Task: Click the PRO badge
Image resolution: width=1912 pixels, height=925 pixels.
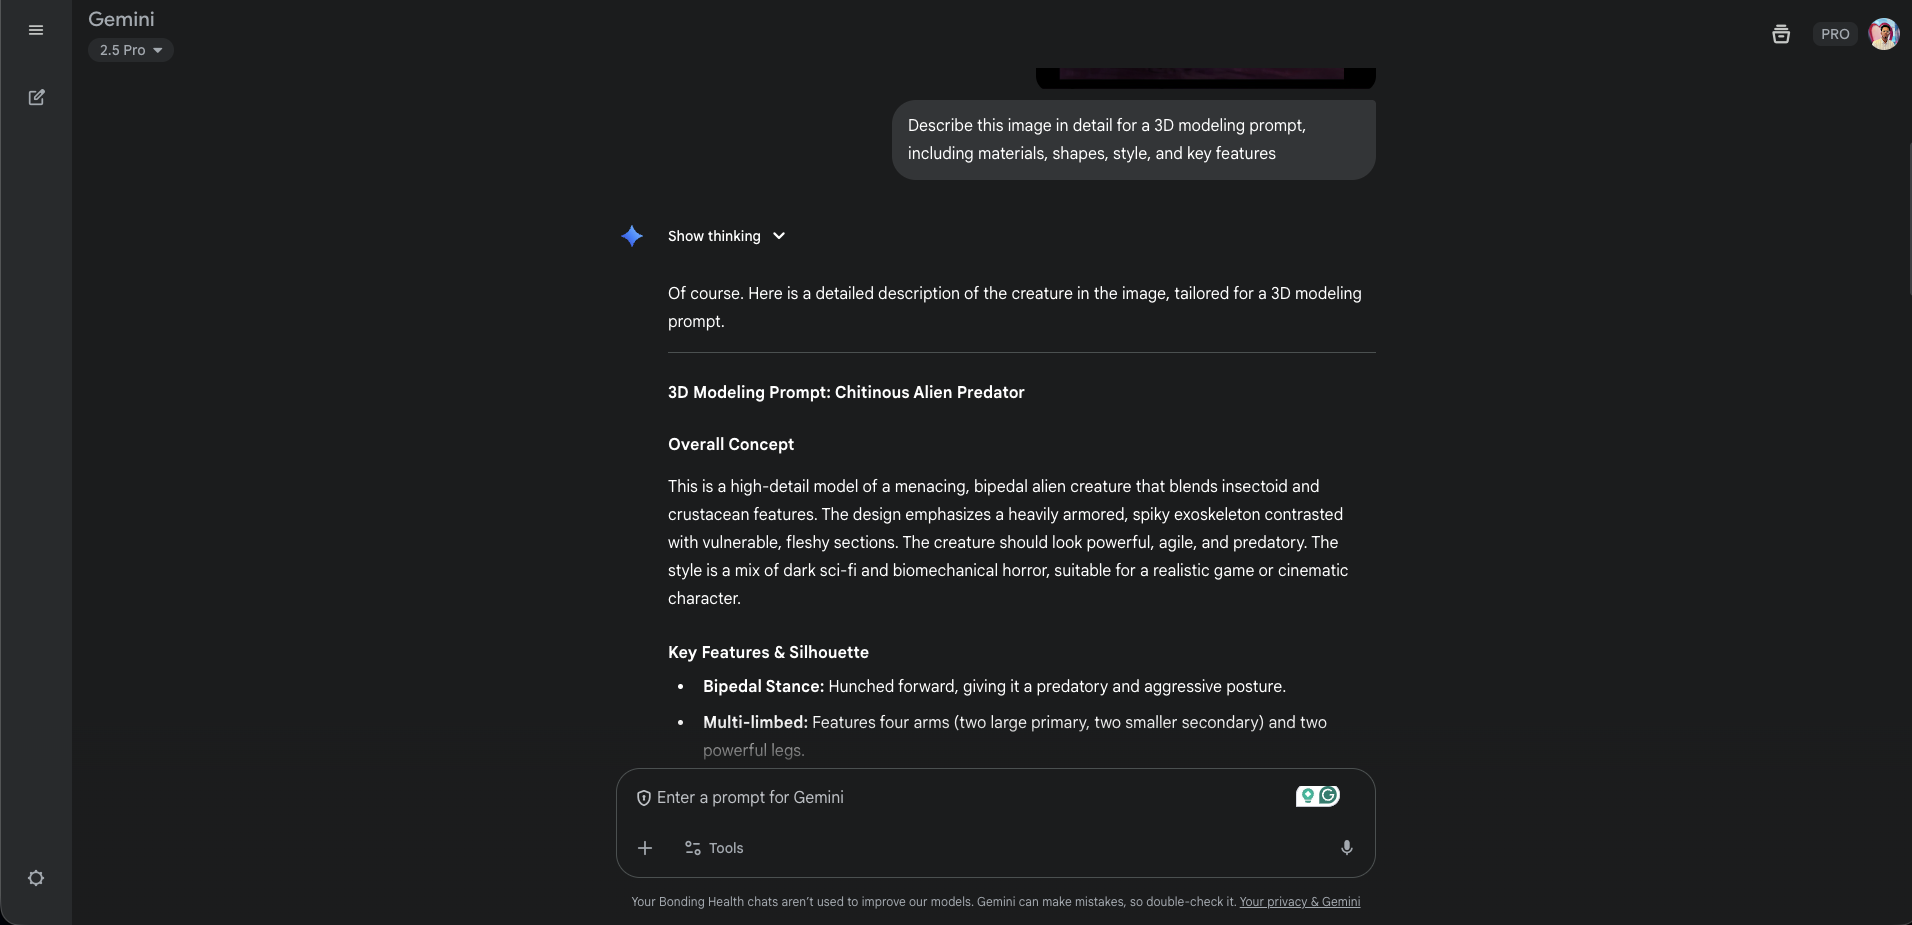Action: 1835,34
